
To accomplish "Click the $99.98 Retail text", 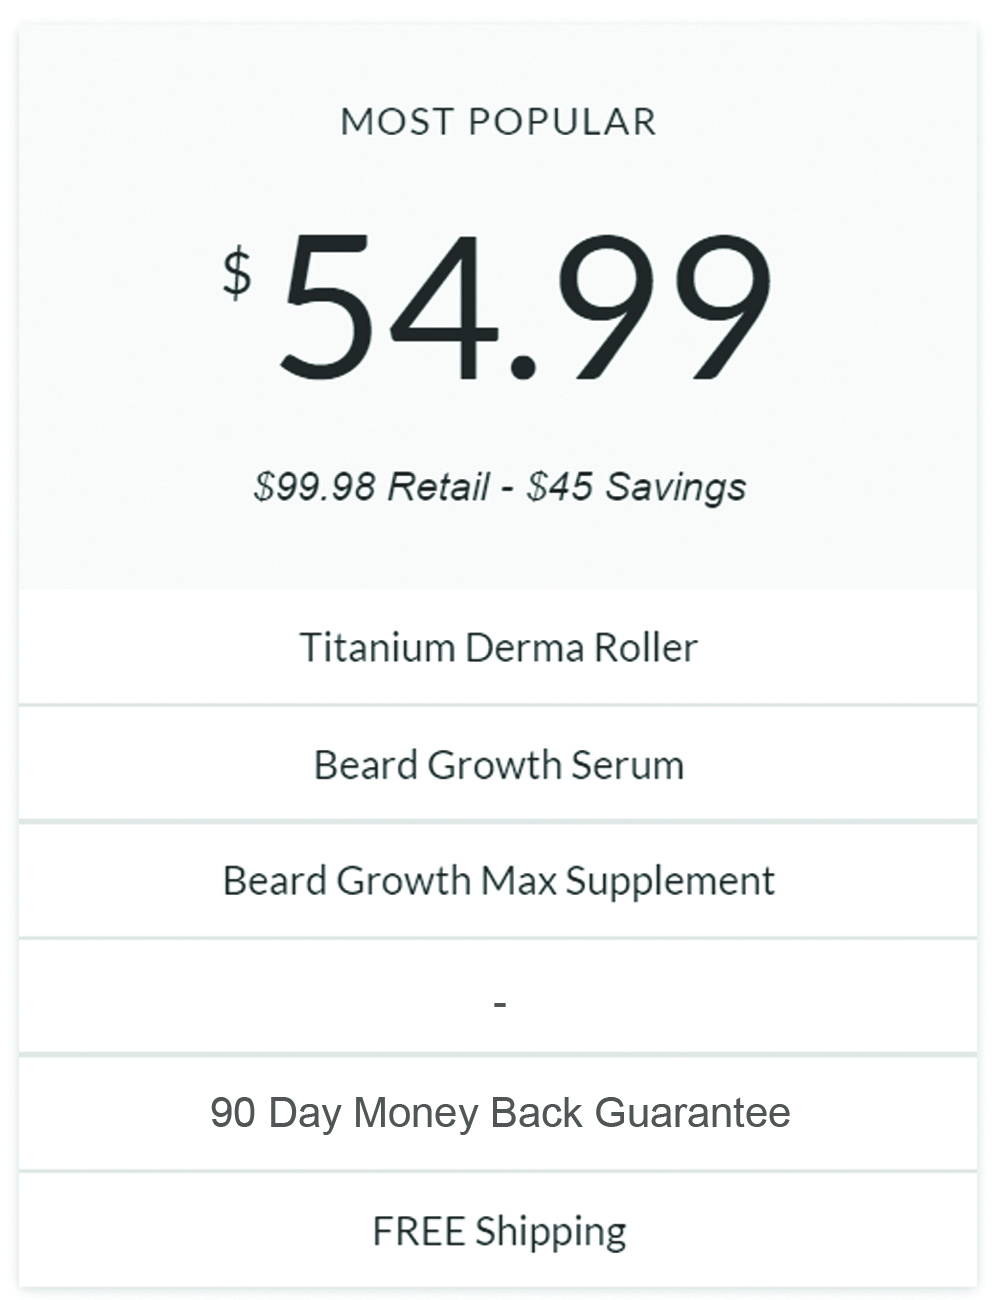I will (372, 487).
